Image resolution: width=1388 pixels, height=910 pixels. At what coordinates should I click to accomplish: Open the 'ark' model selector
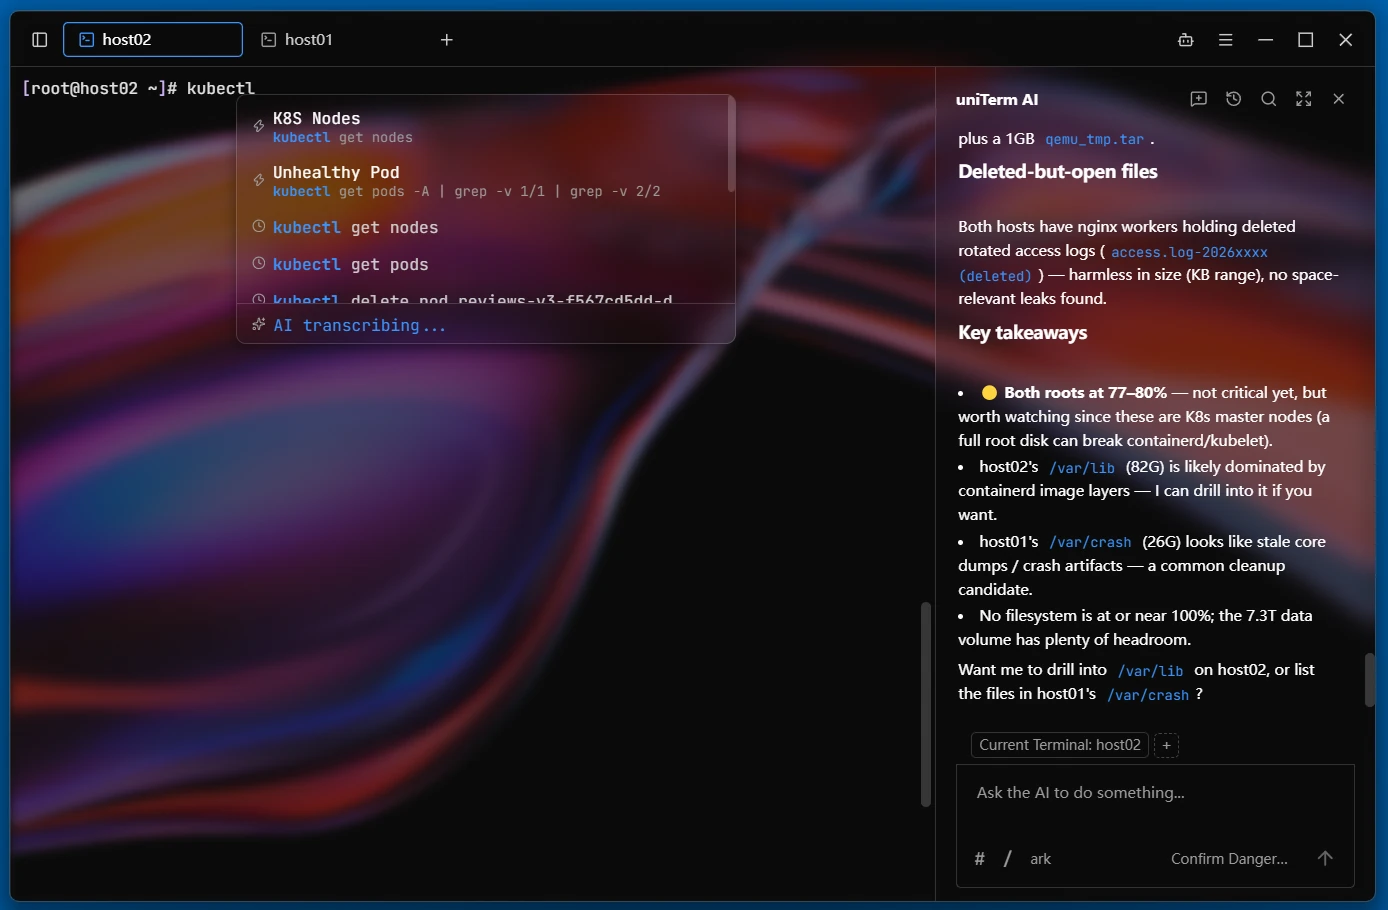(1041, 859)
